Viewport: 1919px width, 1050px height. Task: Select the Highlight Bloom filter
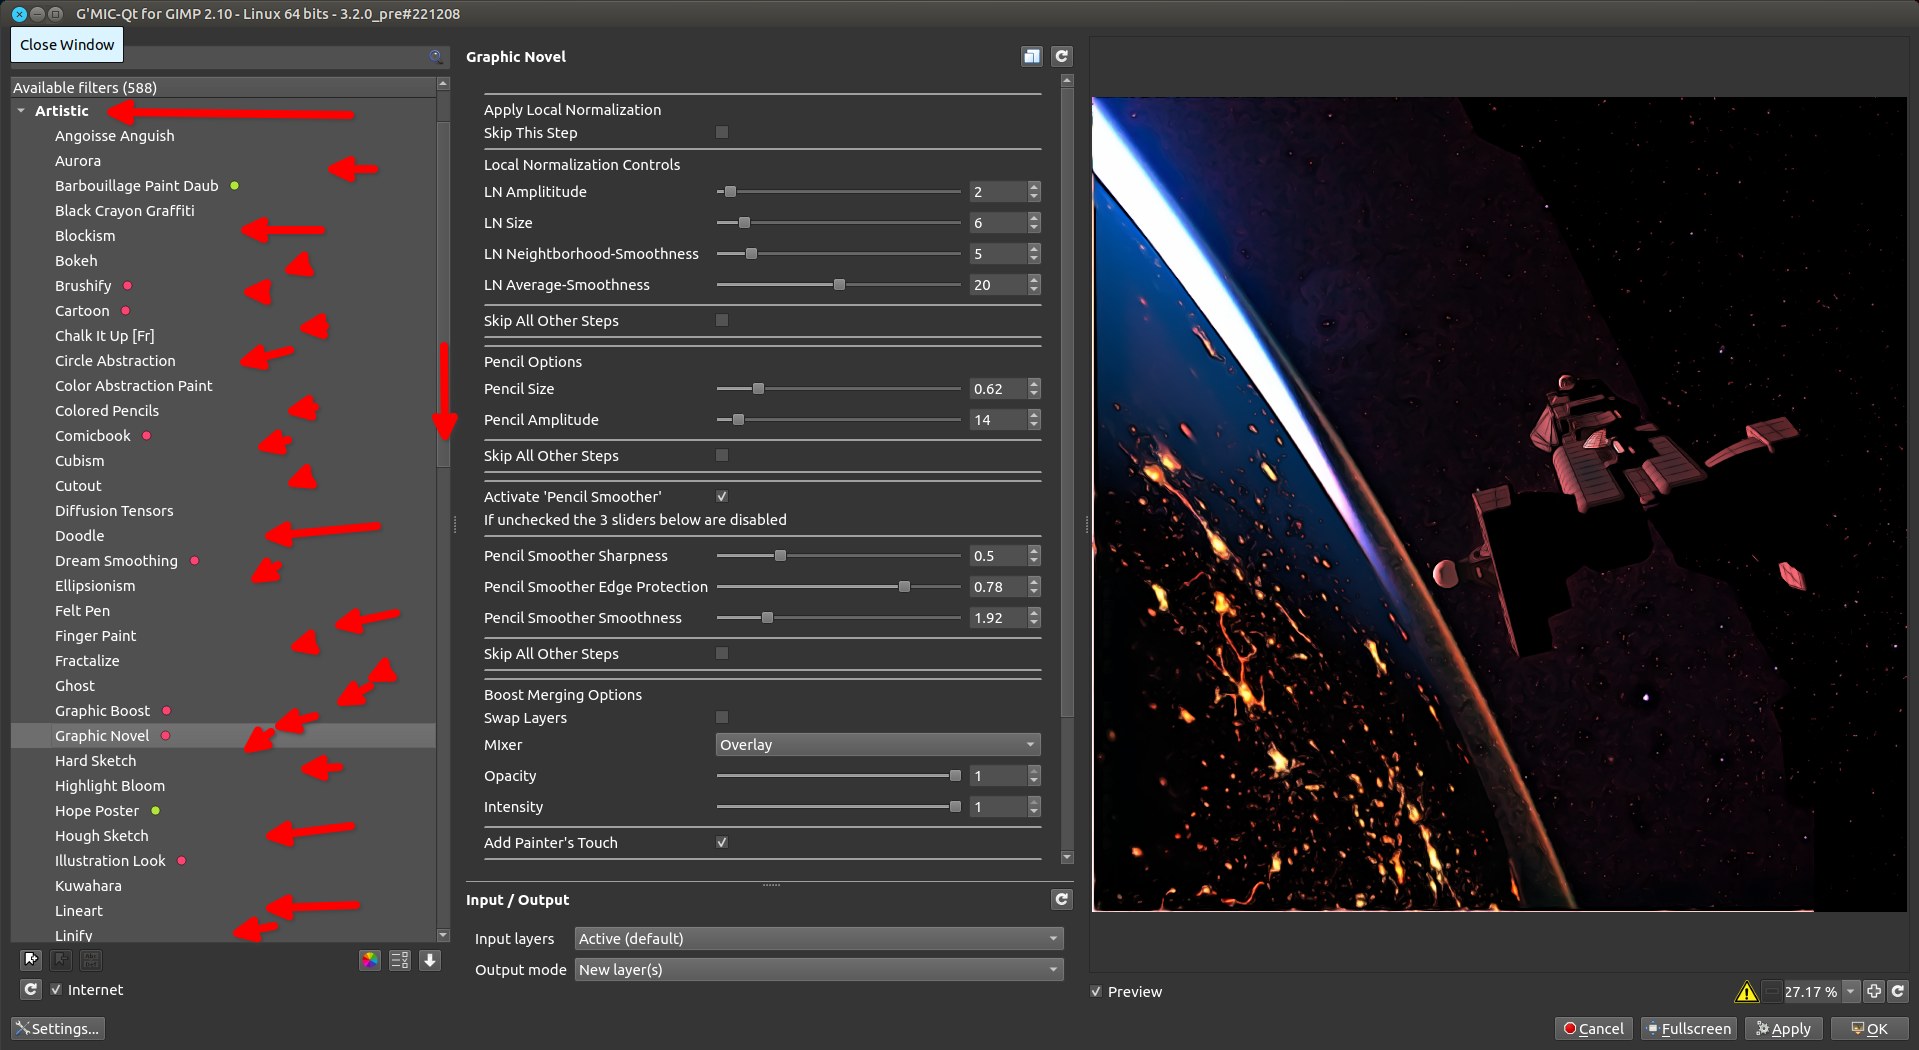click(x=110, y=786)
